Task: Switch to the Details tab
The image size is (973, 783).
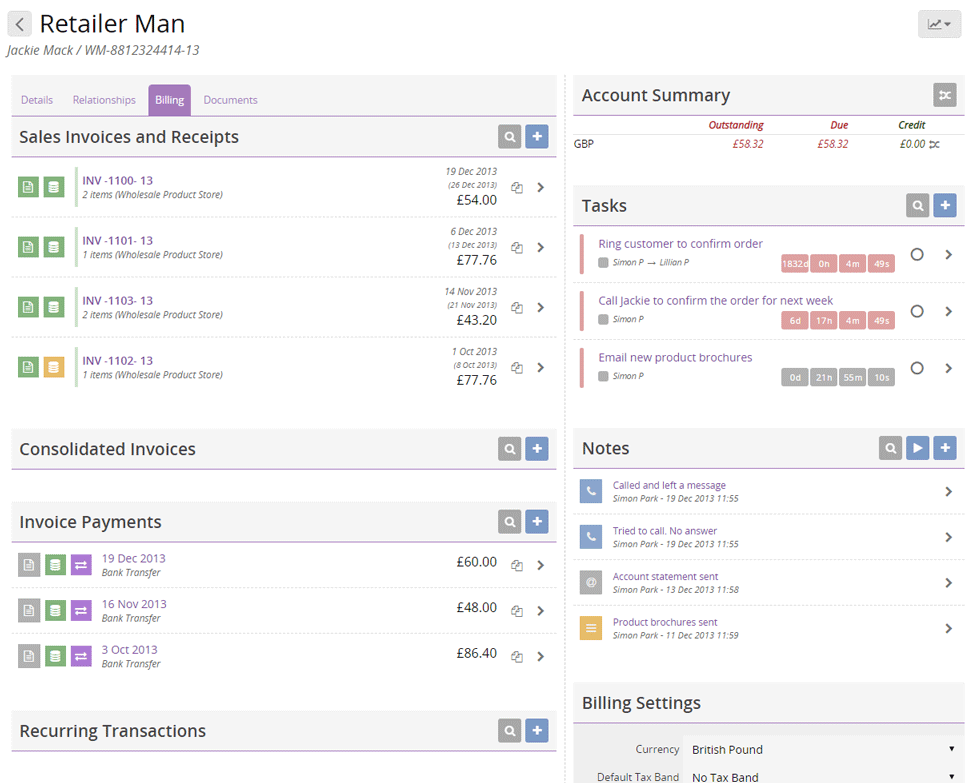Action: pyautogui.click(x=37, y=100)
